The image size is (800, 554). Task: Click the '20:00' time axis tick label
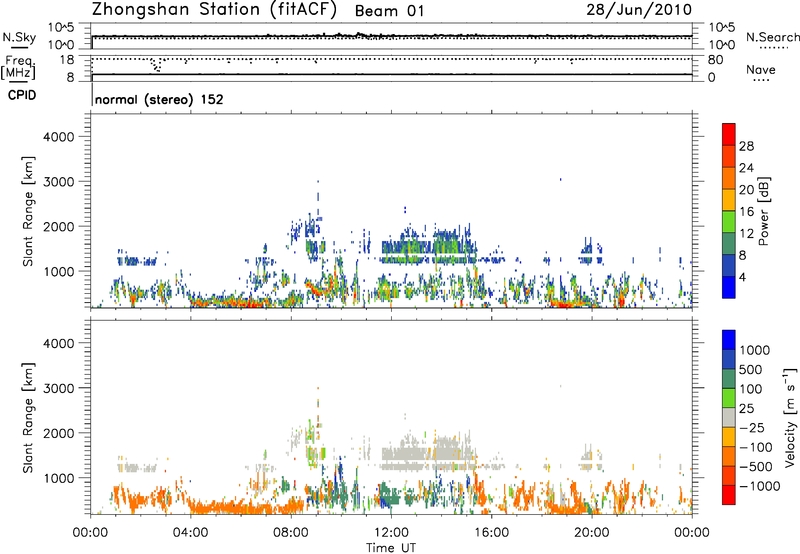click(591, 533)
